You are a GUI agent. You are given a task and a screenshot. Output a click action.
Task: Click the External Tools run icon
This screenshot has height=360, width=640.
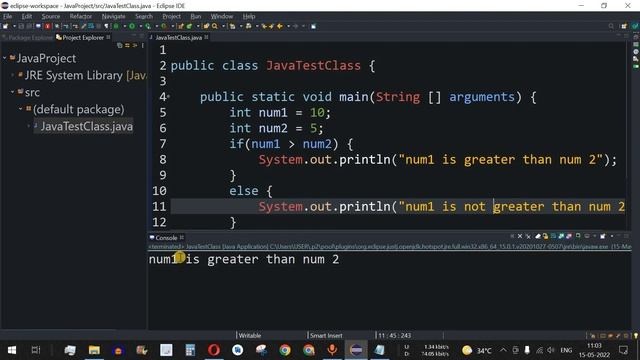click(x=164, y=26)
